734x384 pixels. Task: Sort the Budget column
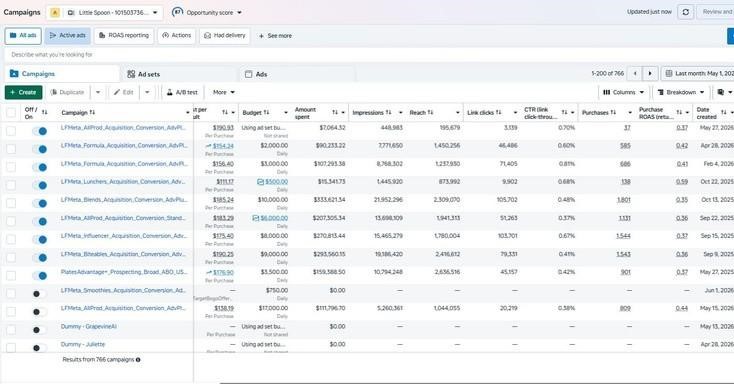[266, 112]
